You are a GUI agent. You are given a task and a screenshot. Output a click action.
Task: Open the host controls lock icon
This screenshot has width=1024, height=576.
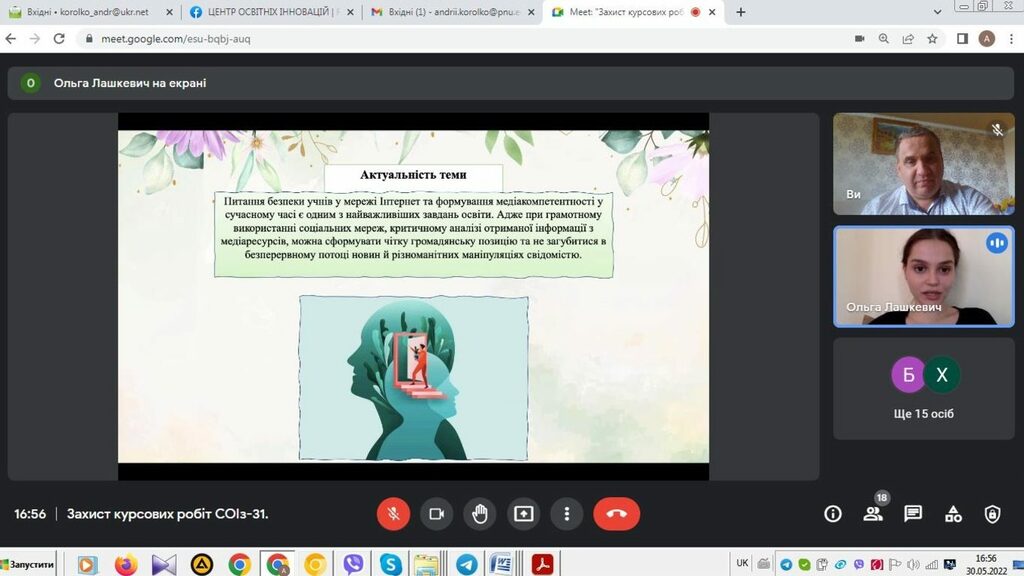pos(992,514)
